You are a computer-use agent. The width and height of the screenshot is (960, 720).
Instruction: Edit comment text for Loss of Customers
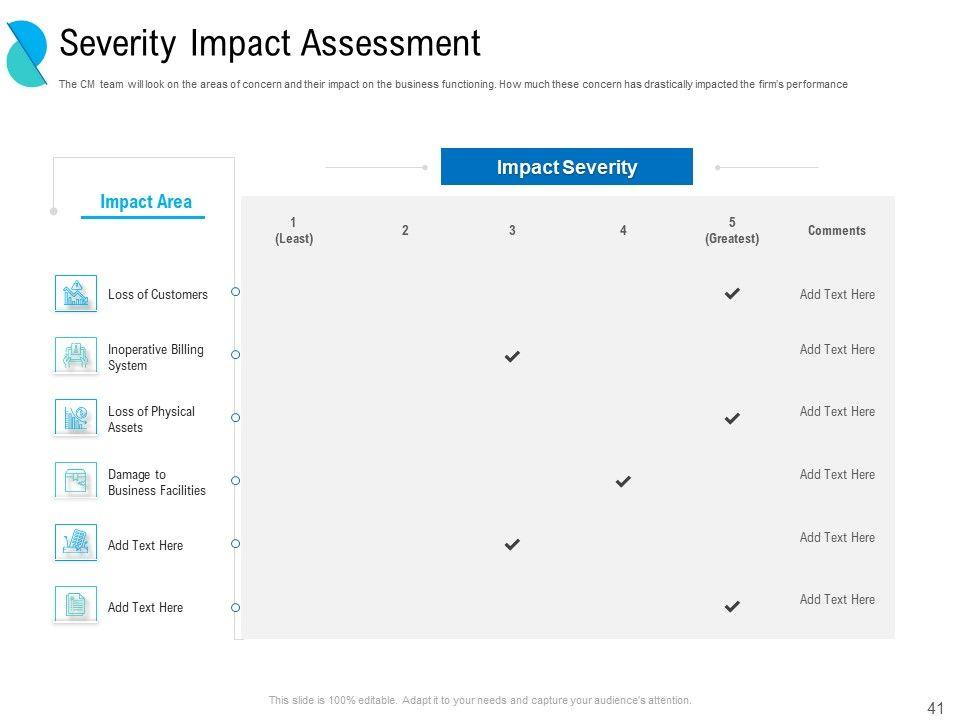tap(837, 294)
